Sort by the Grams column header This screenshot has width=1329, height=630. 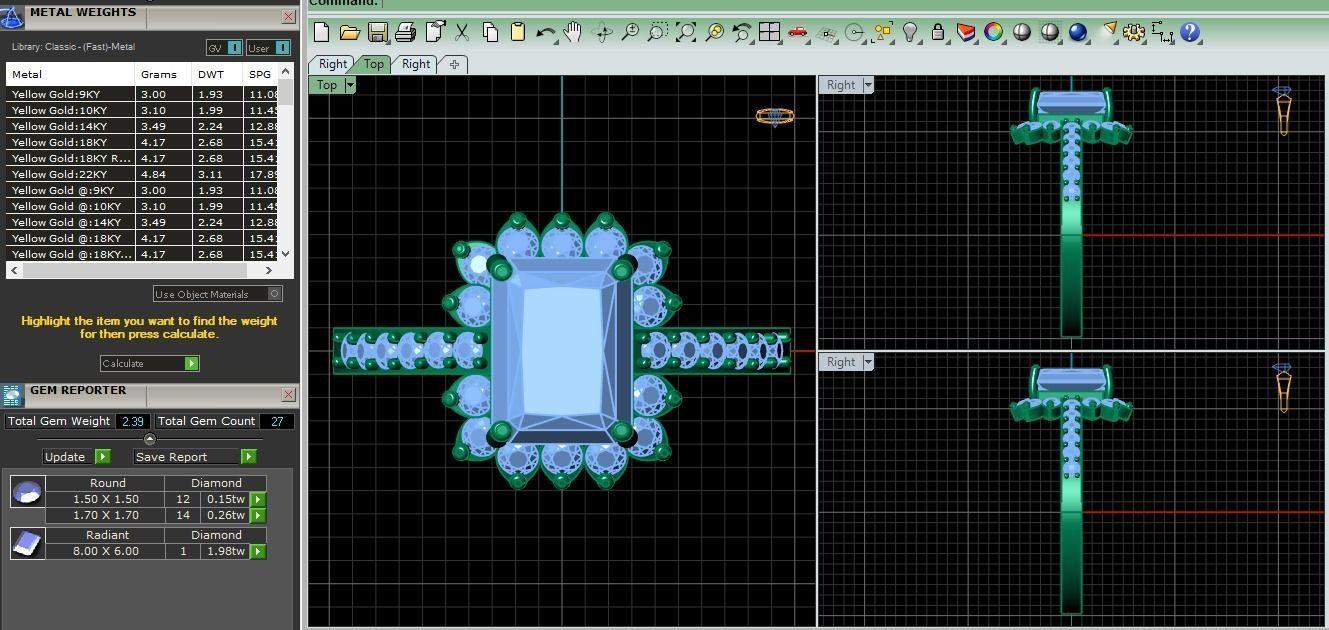[163, 74]
